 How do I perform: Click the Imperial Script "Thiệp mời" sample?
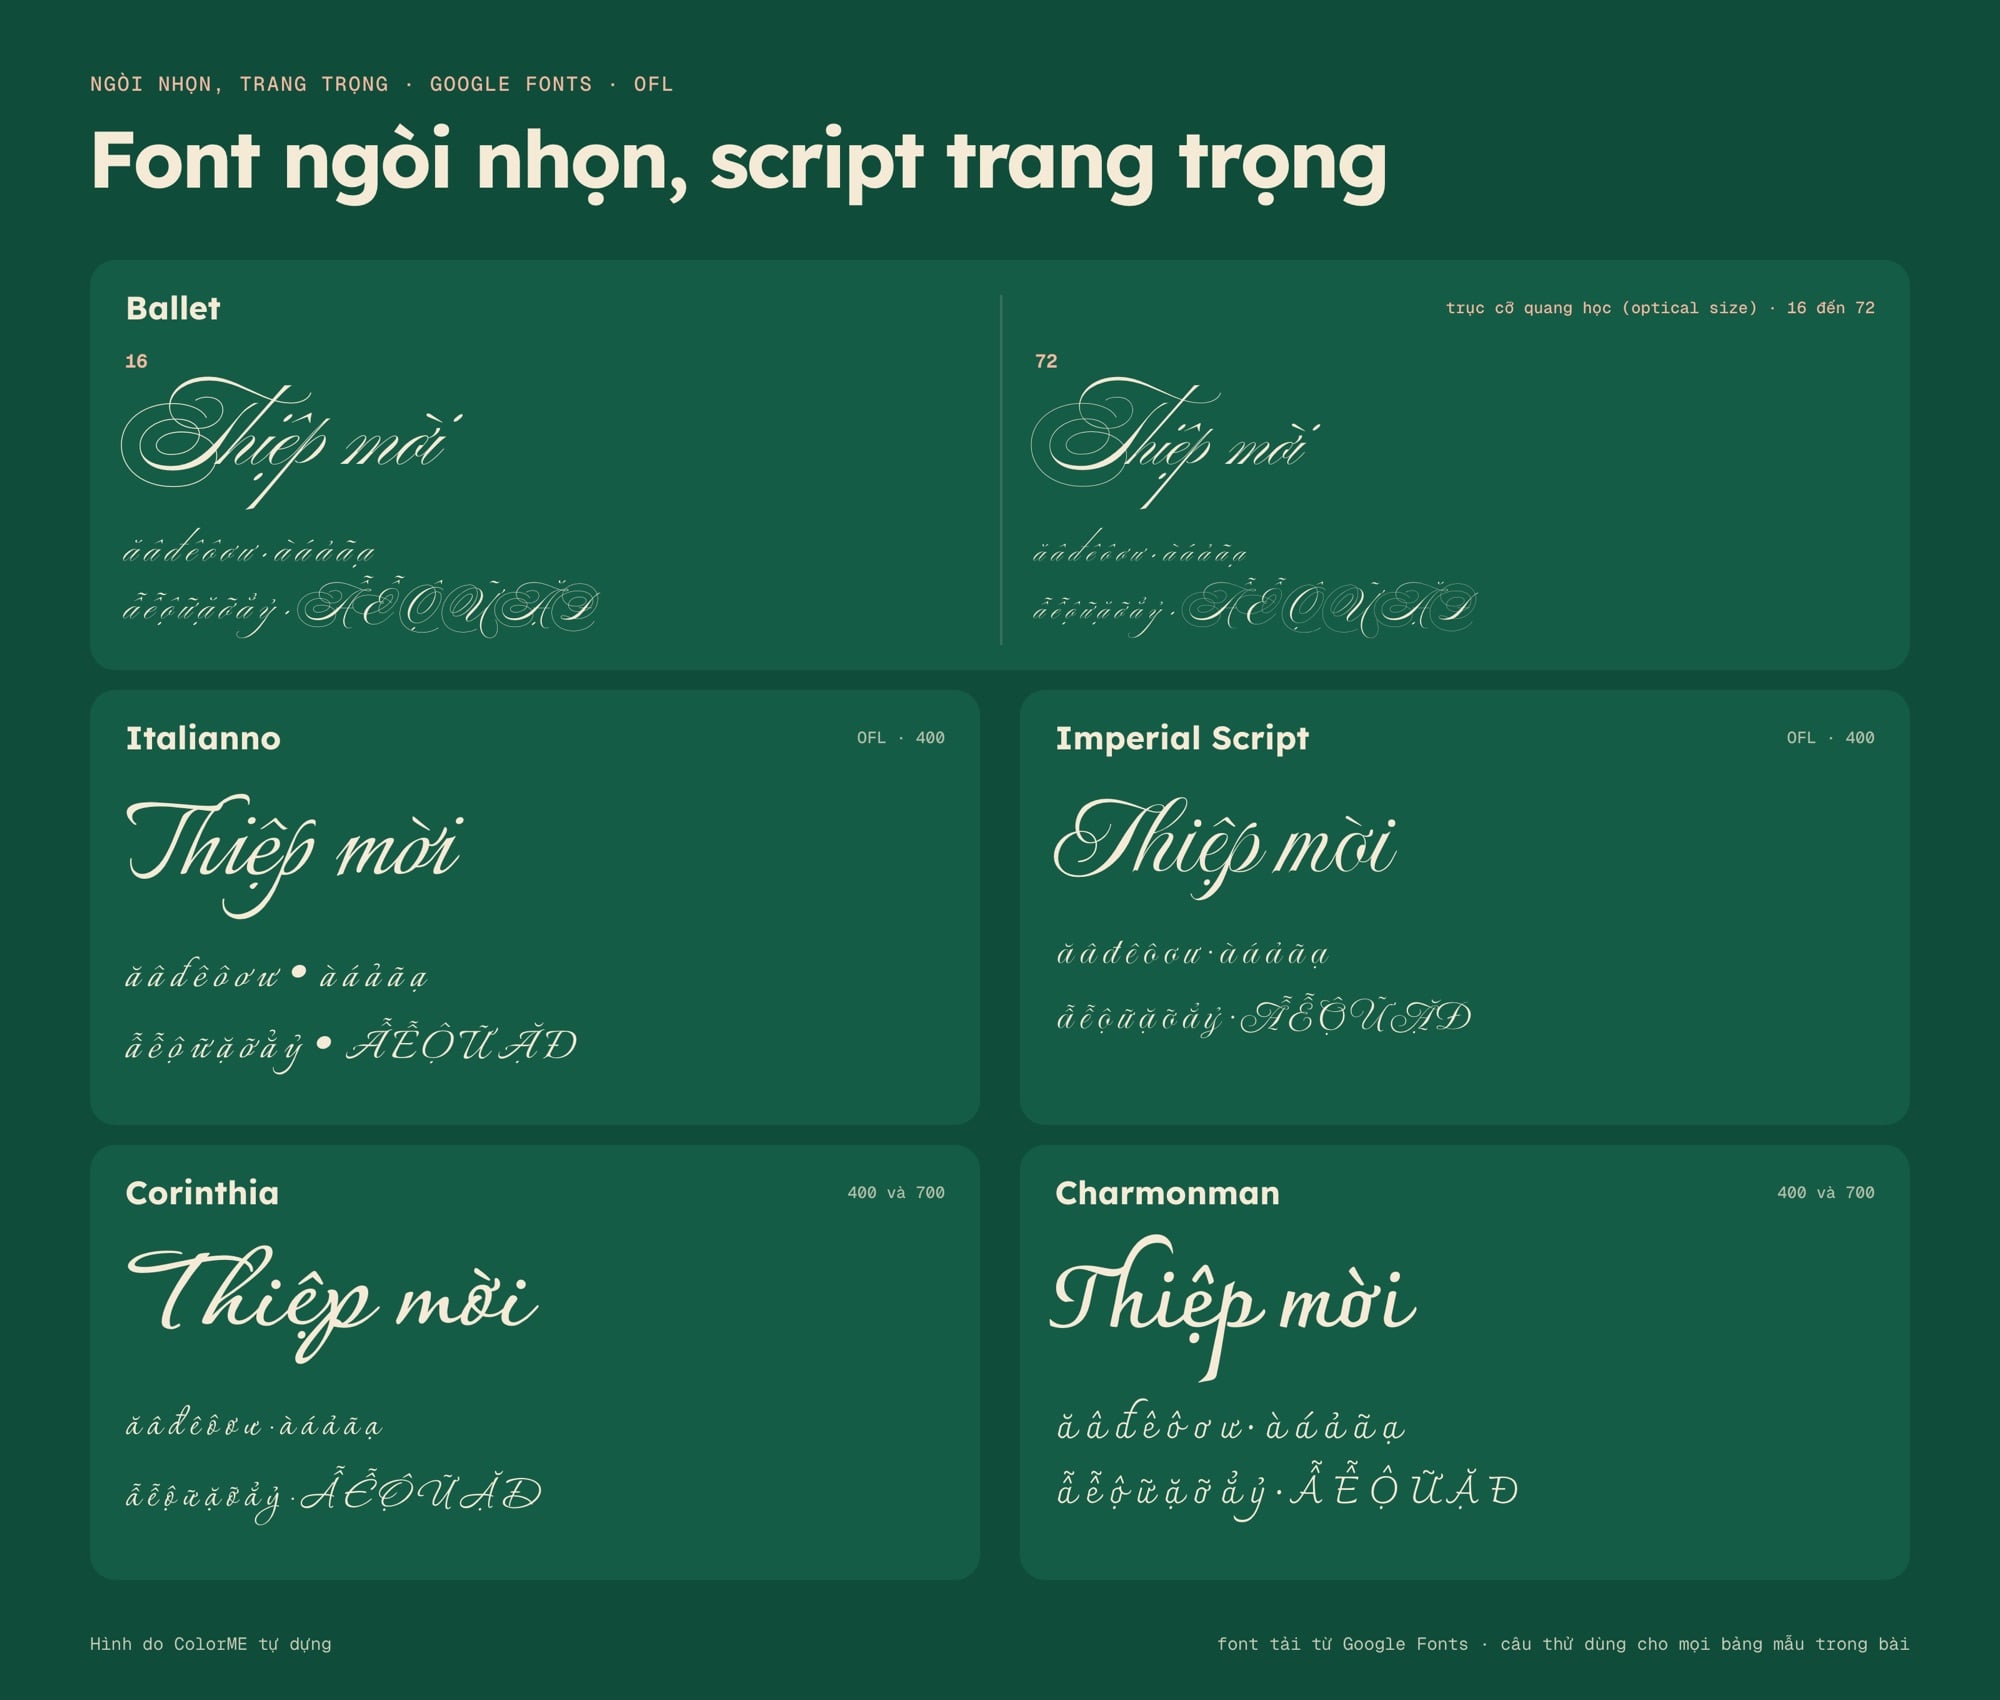(x=1225, y=847)
